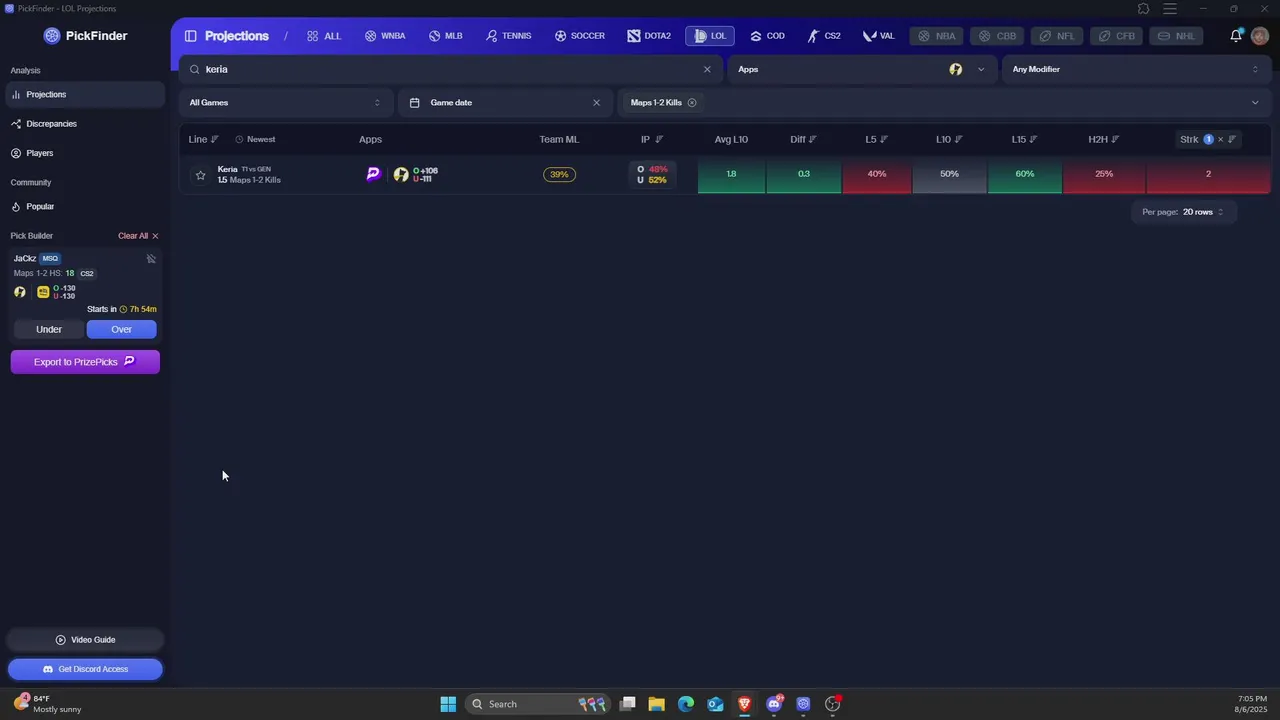1280x720 pixels.
Task: Favorite the Keria row with the star
Action: coord(200,175)
